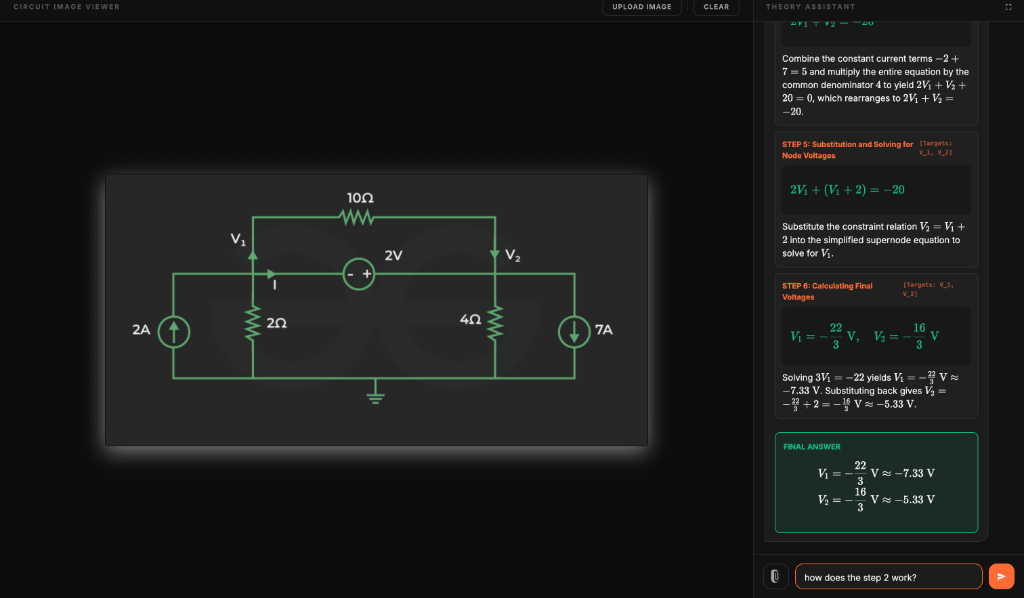Select the uploaded circuit diagram image
The image size is (1024, 598).
[x=376, y=310]
